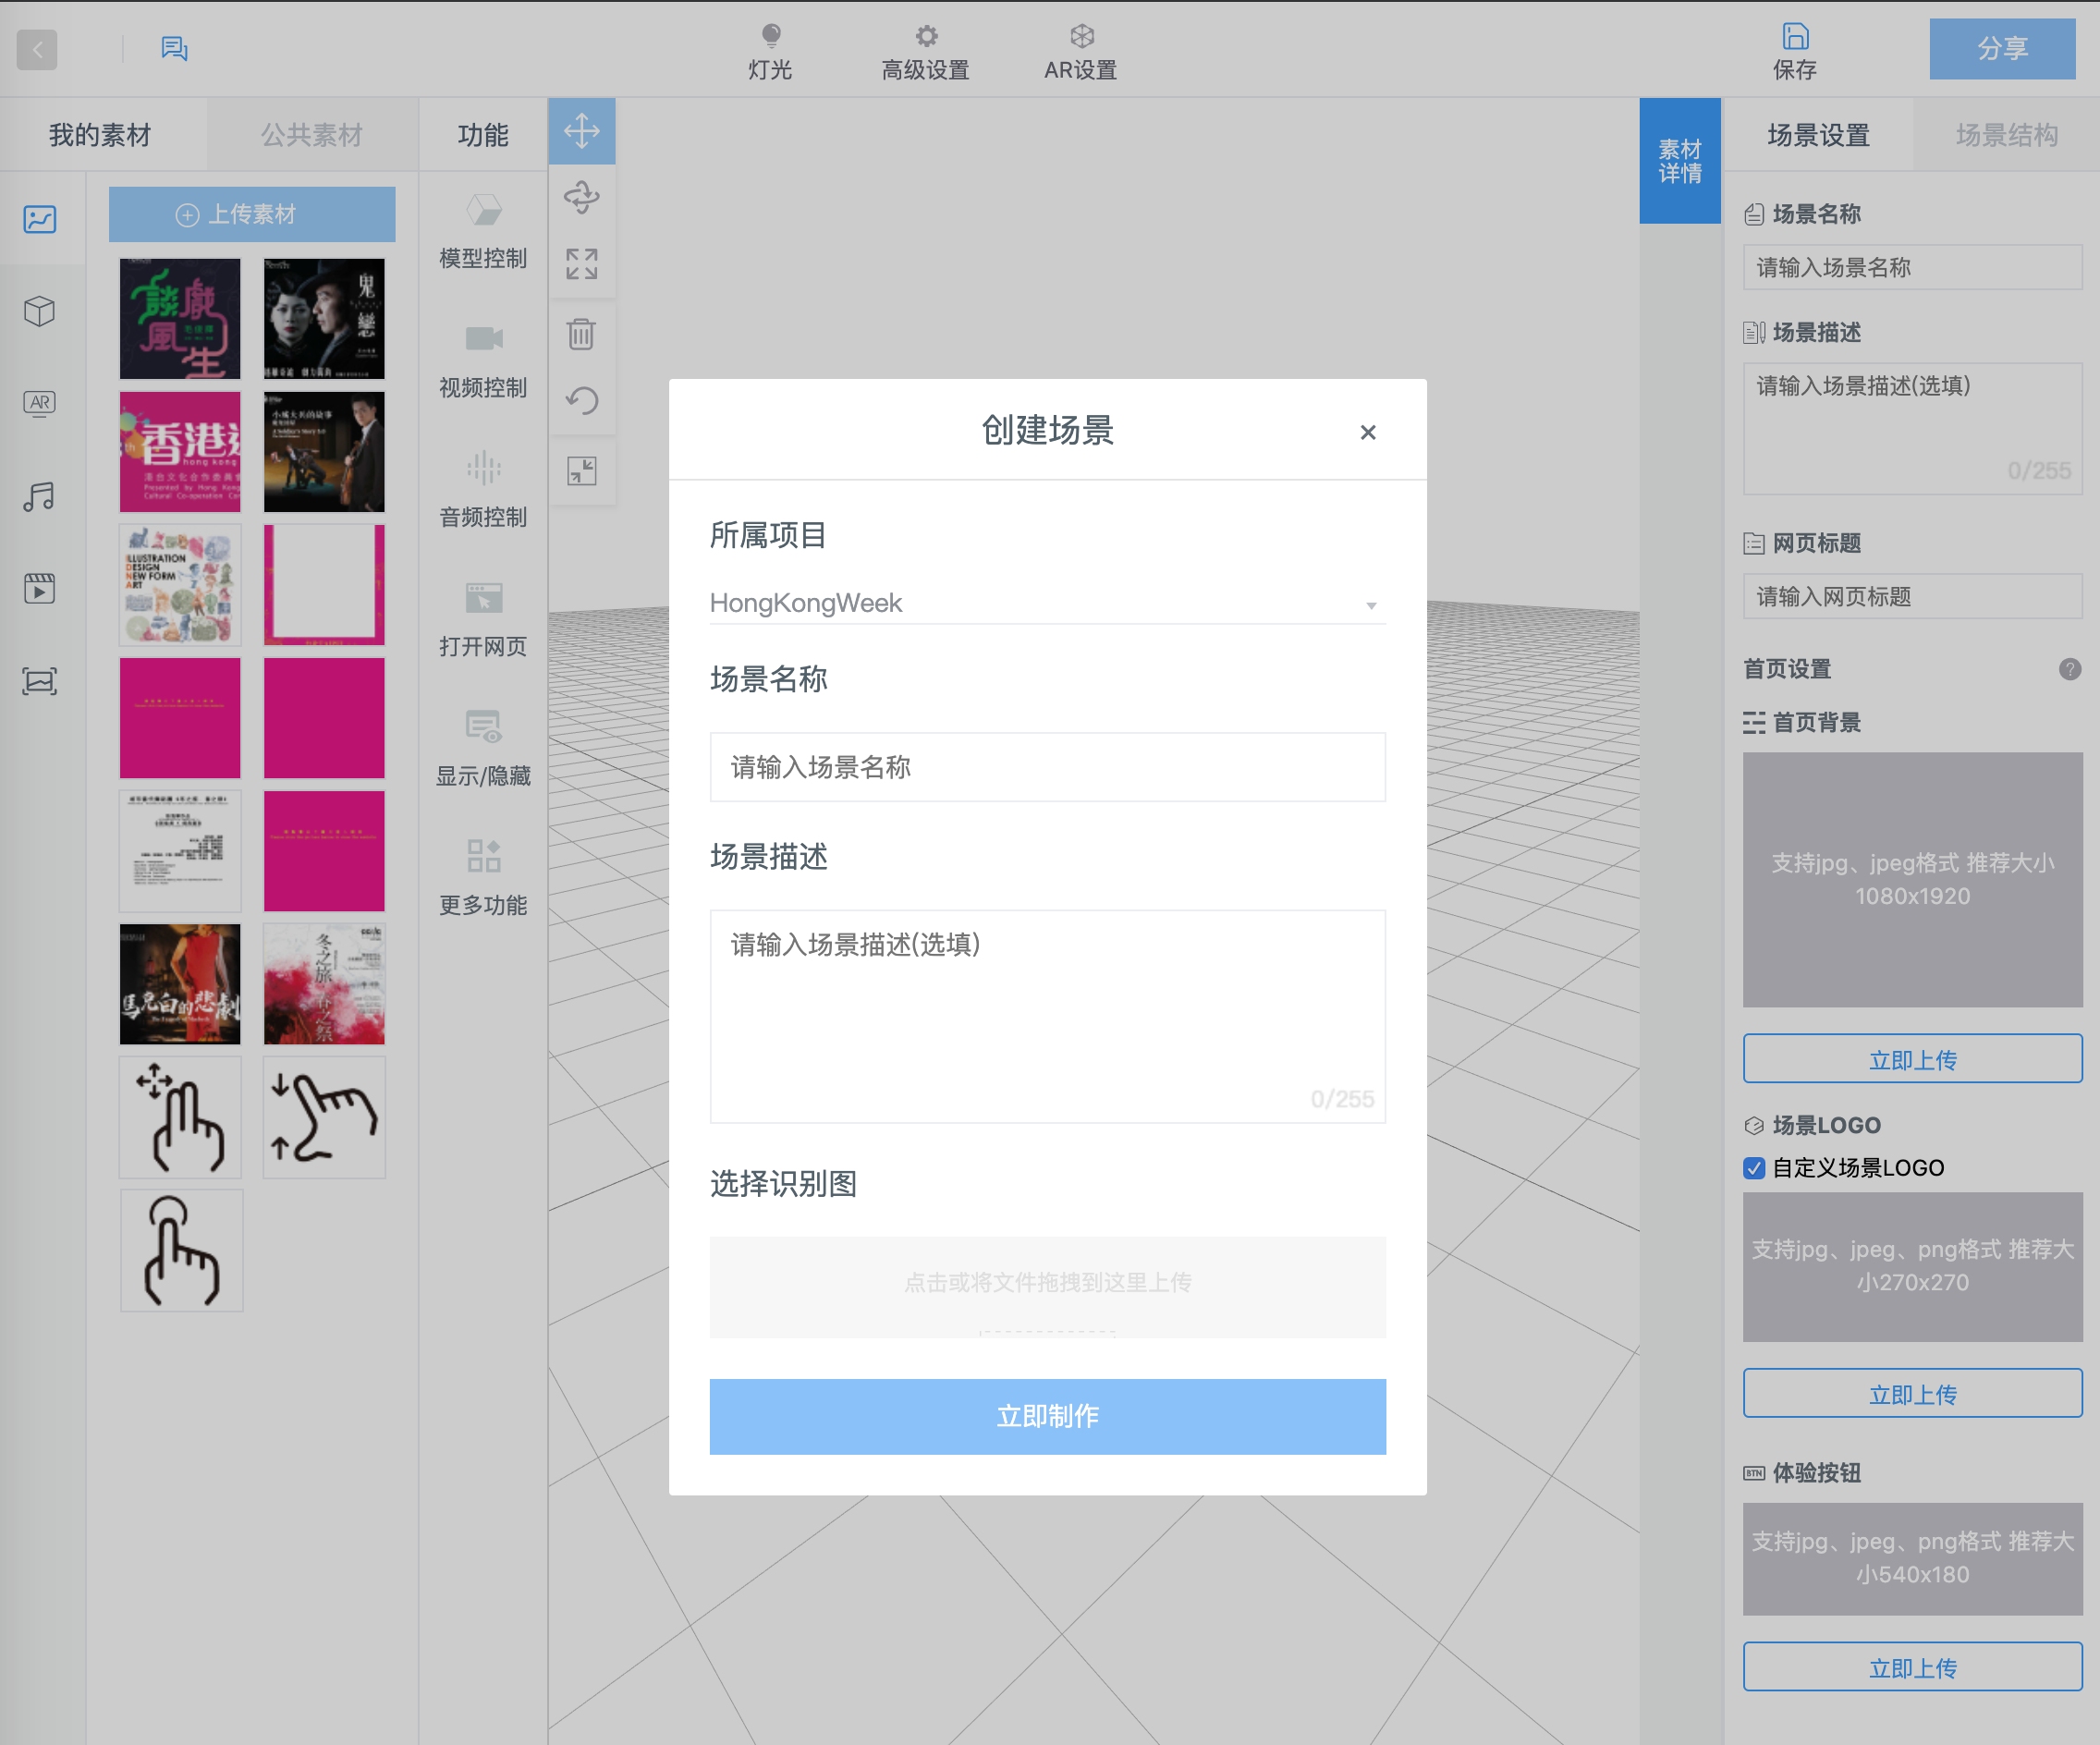Switch to the 公共素材 tab
Image resolution: width=2100 pixels, height=1745 pixels.
click(x=311, y=135)
